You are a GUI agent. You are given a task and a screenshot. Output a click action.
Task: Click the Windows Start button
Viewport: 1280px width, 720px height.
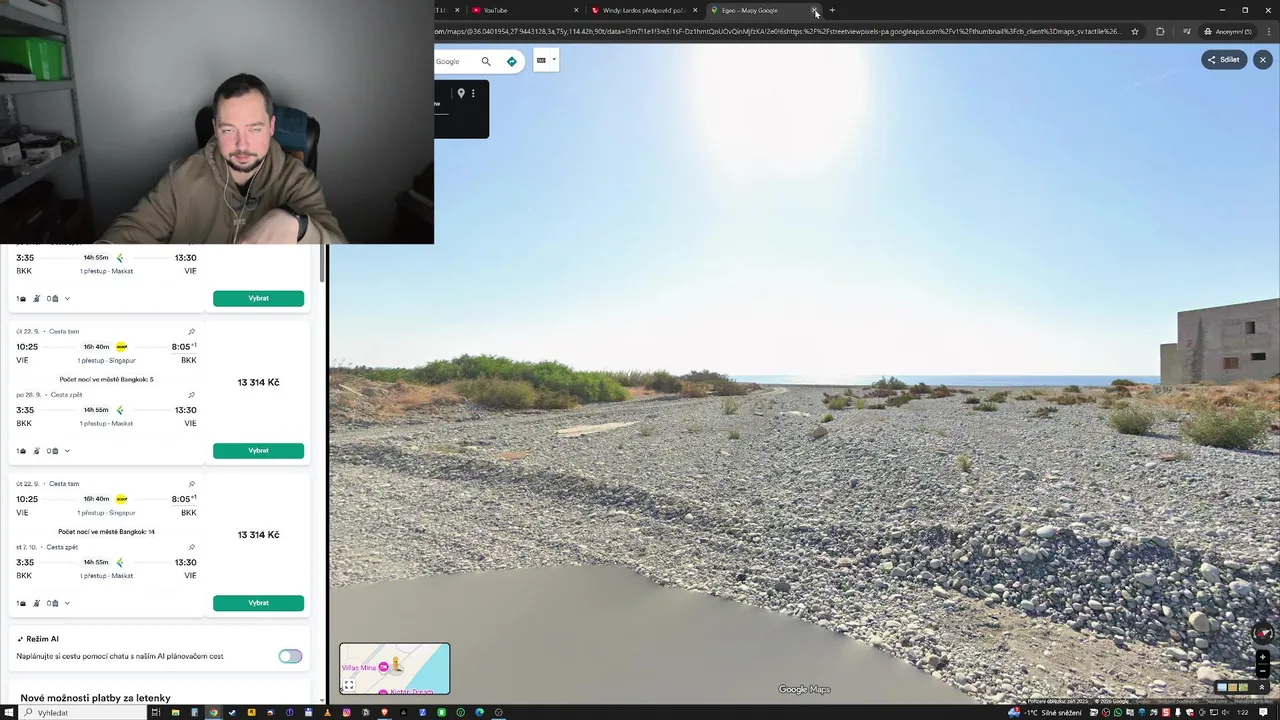pyautogui.click(x=10, y=712)
